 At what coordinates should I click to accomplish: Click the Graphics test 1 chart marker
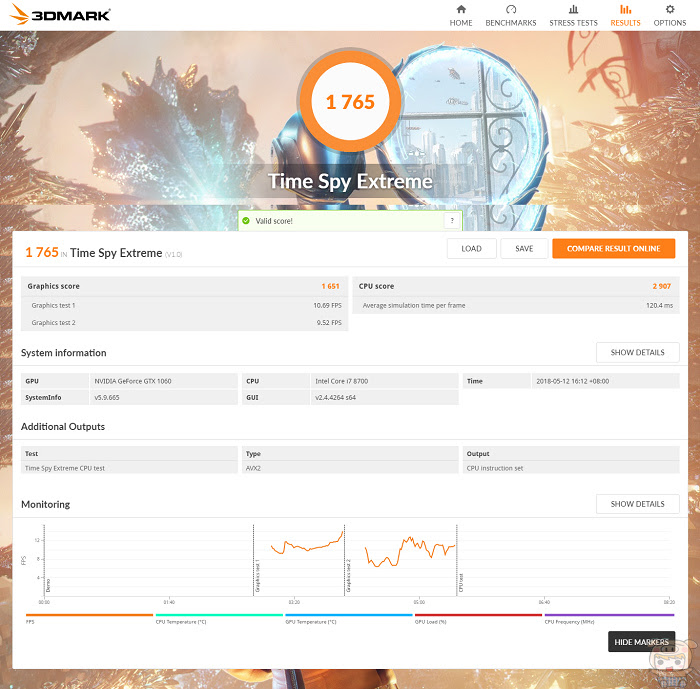[x=257, y=575]
